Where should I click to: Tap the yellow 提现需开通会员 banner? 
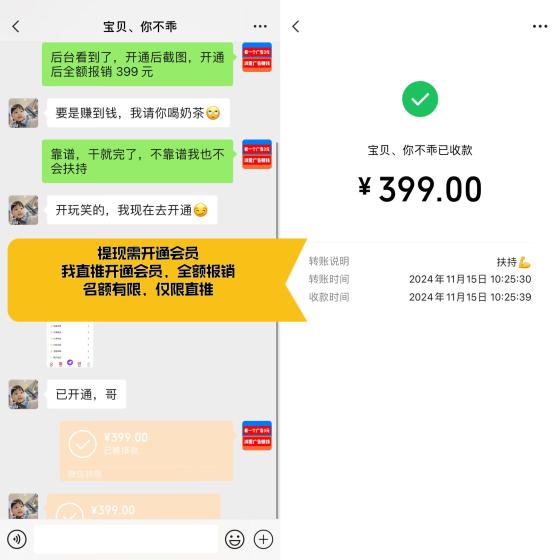click(x=157, y=280)
